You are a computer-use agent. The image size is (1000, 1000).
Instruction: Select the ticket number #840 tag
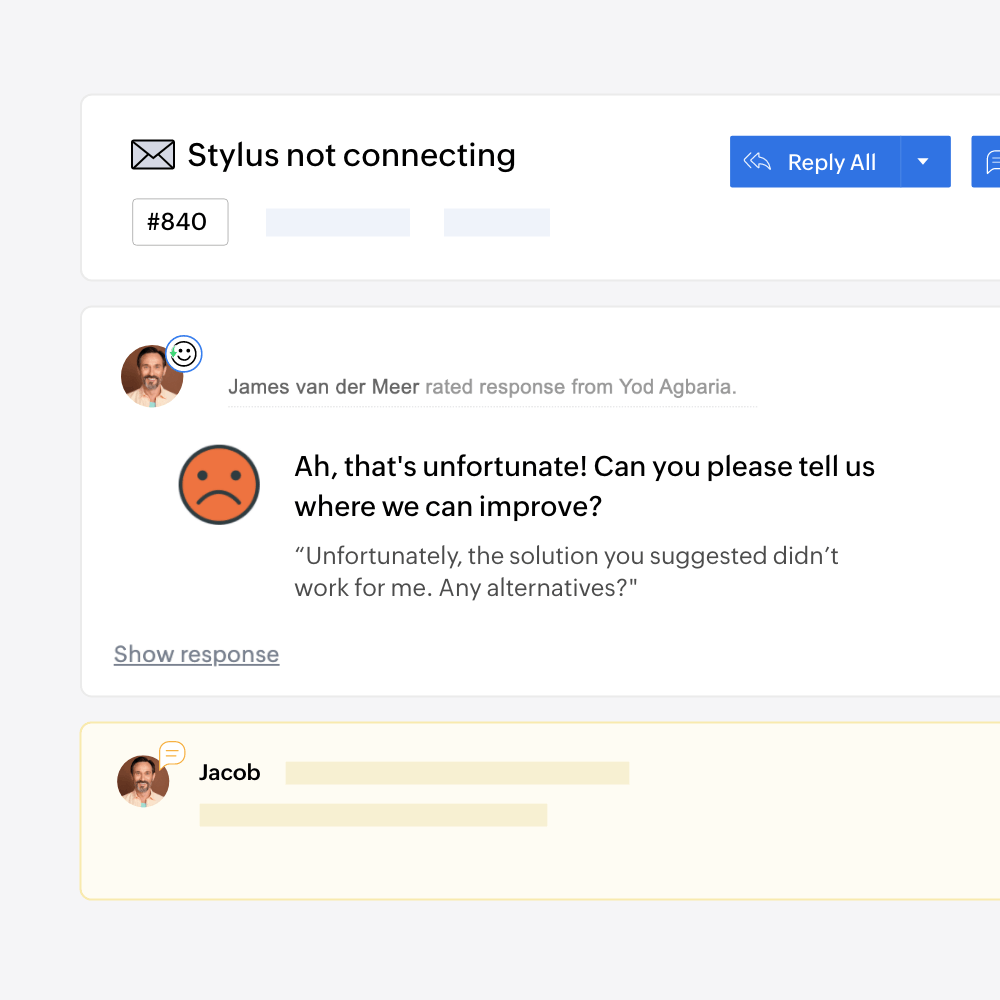coord(180,222)
